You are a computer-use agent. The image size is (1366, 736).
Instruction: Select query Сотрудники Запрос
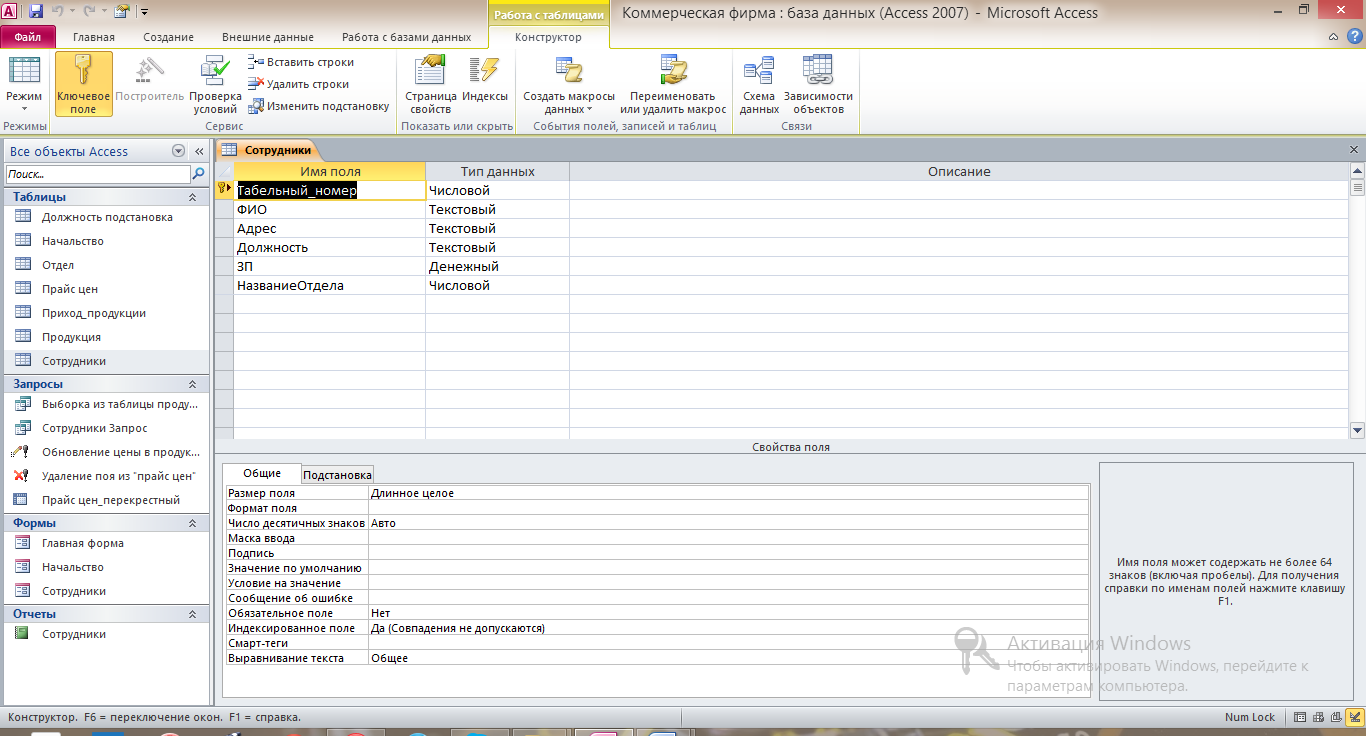pyautogui.click(x=106, y=428)
